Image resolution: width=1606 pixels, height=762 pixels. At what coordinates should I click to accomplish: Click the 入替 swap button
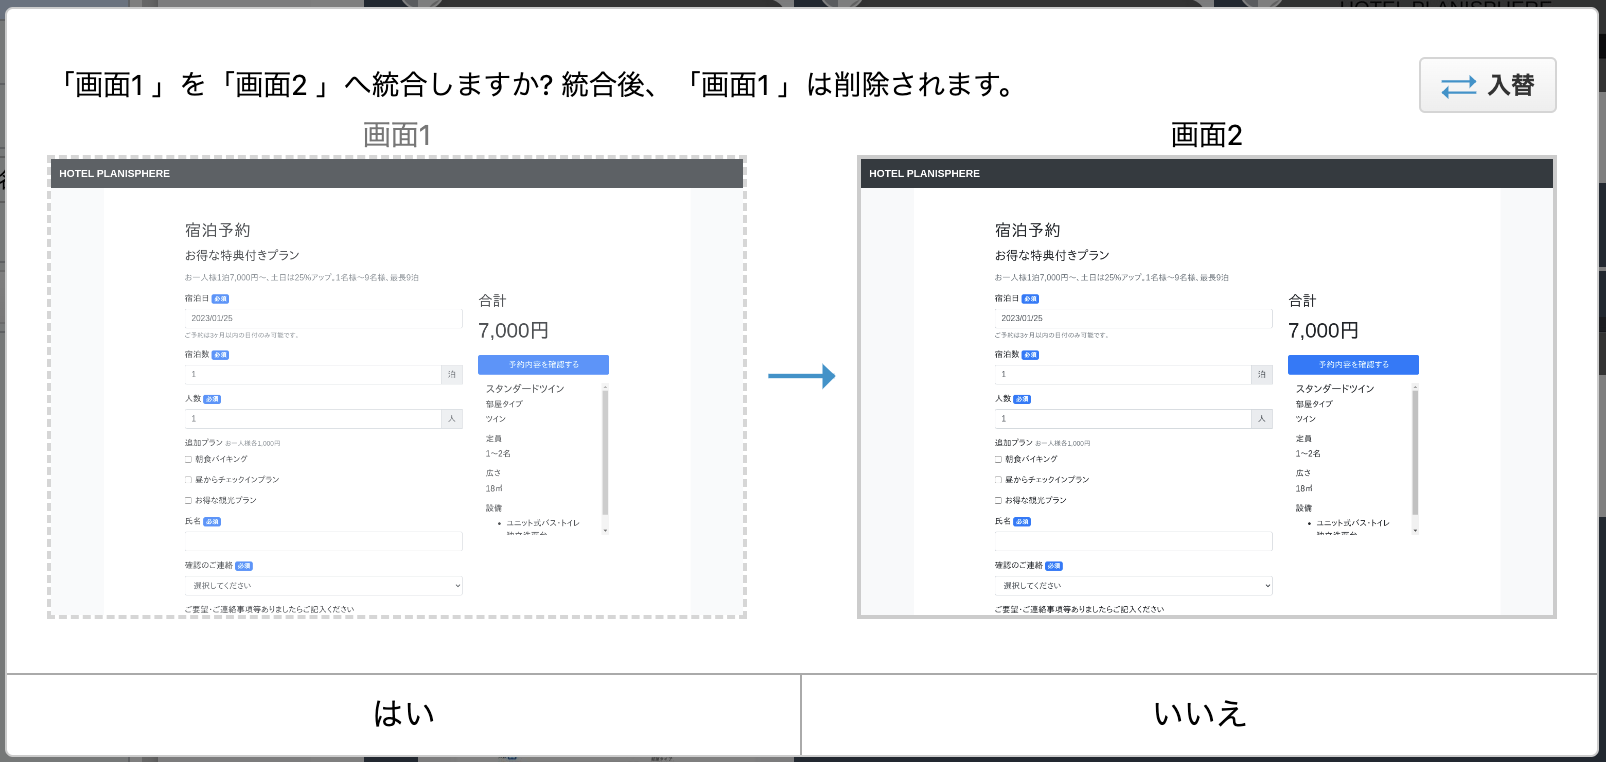click(x=1487, y=85)
